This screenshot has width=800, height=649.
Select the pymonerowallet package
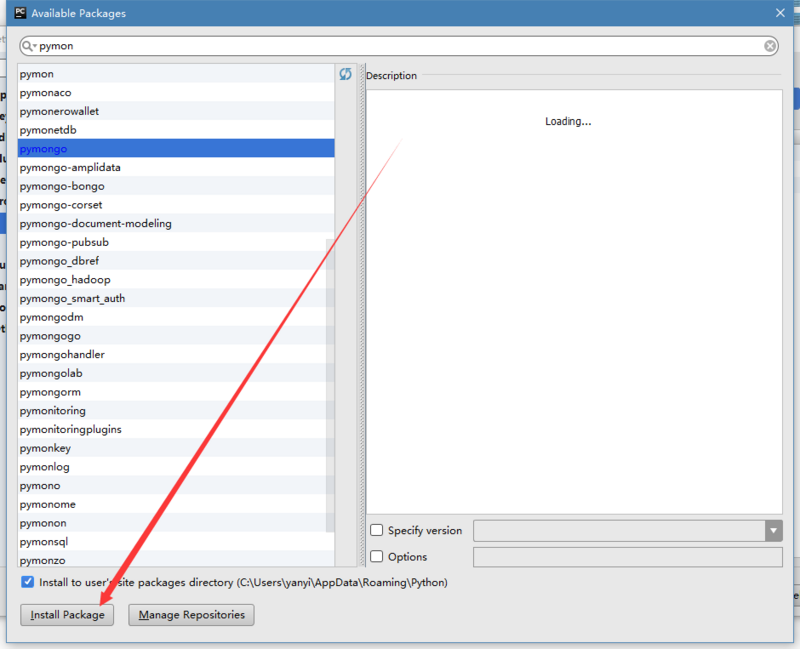pos(176,111)
